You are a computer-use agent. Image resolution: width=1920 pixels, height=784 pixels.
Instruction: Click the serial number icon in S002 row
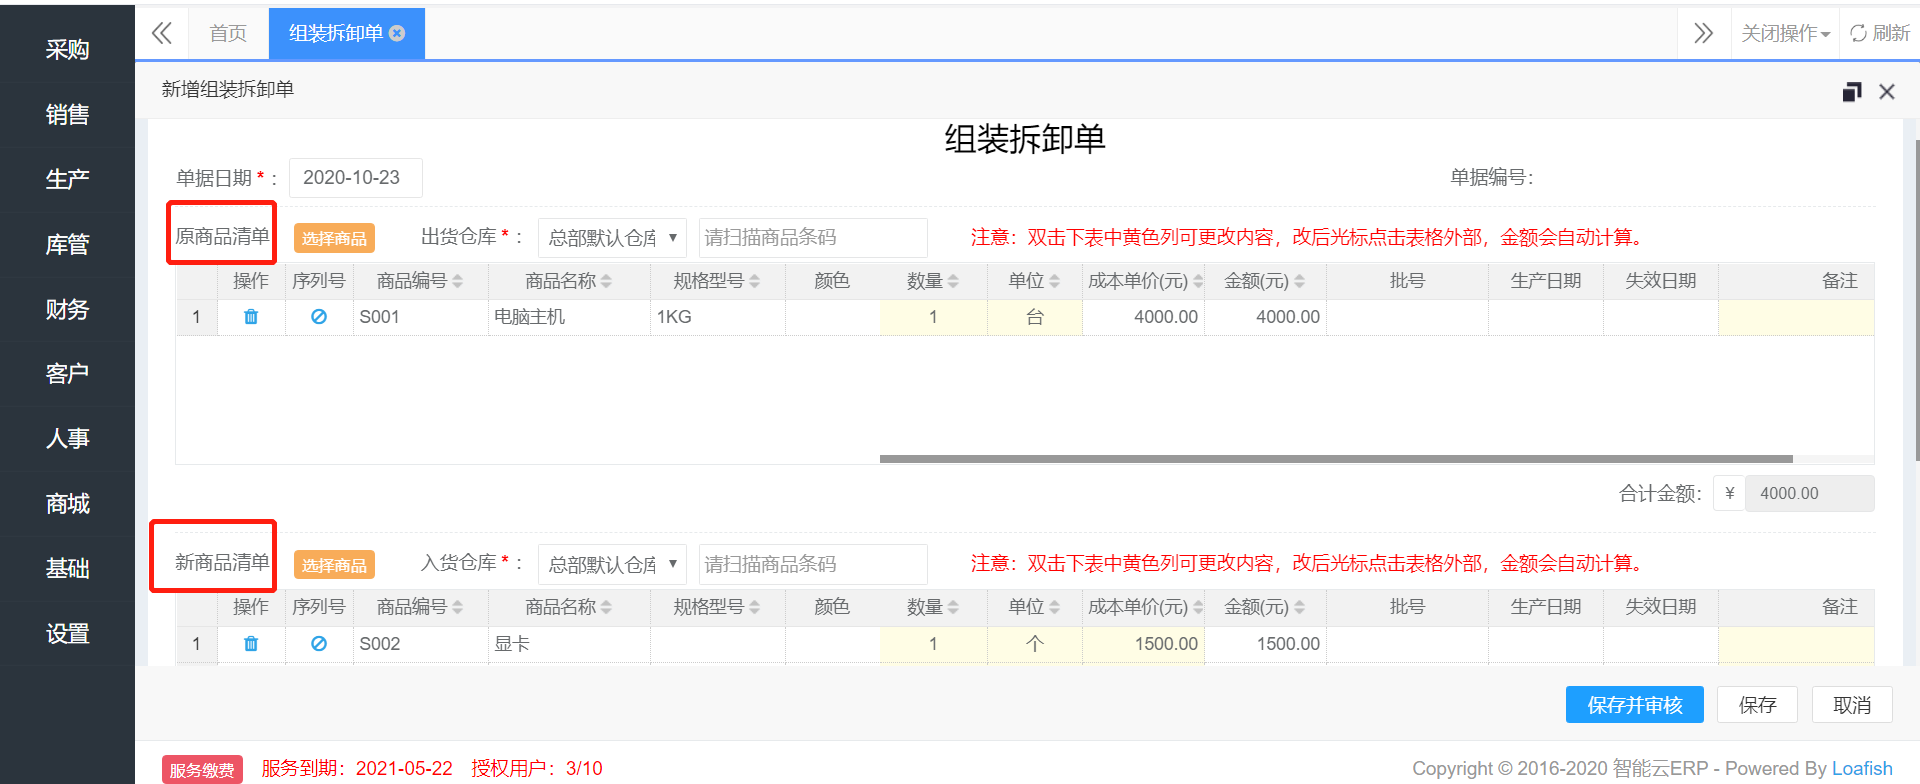click(319, 644)
